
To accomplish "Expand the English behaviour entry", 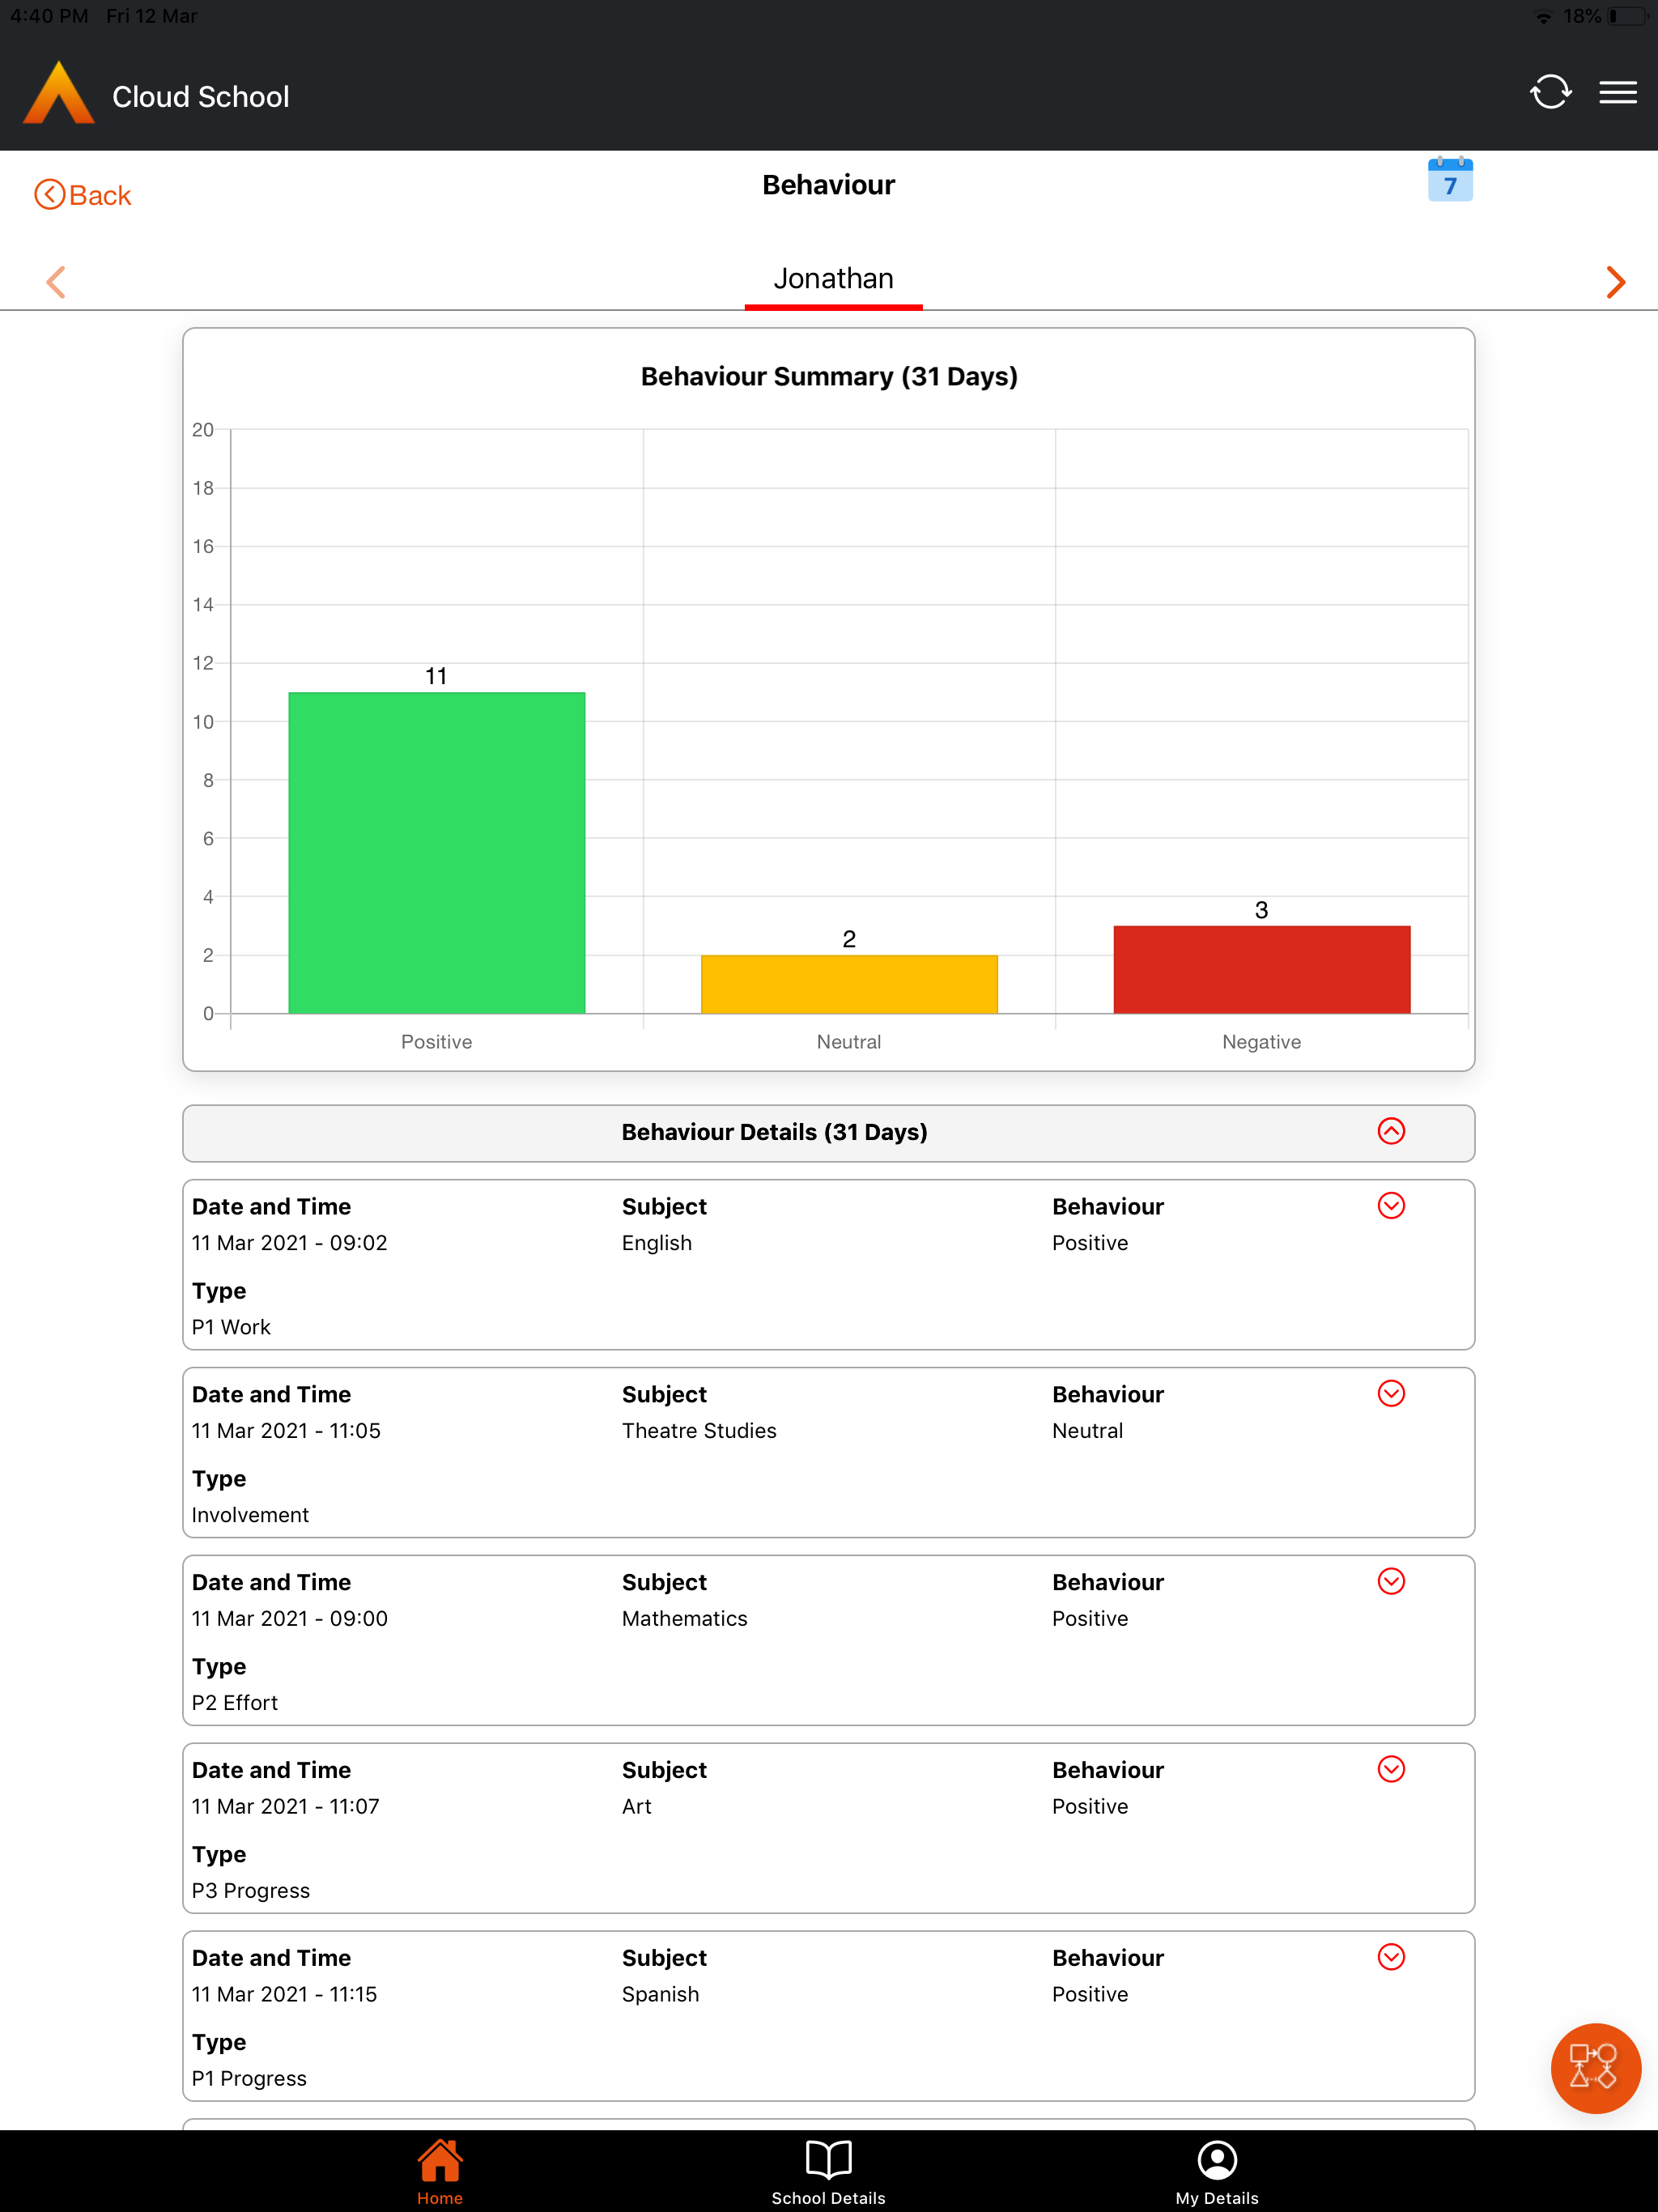I will (x=1391, y=1206).
